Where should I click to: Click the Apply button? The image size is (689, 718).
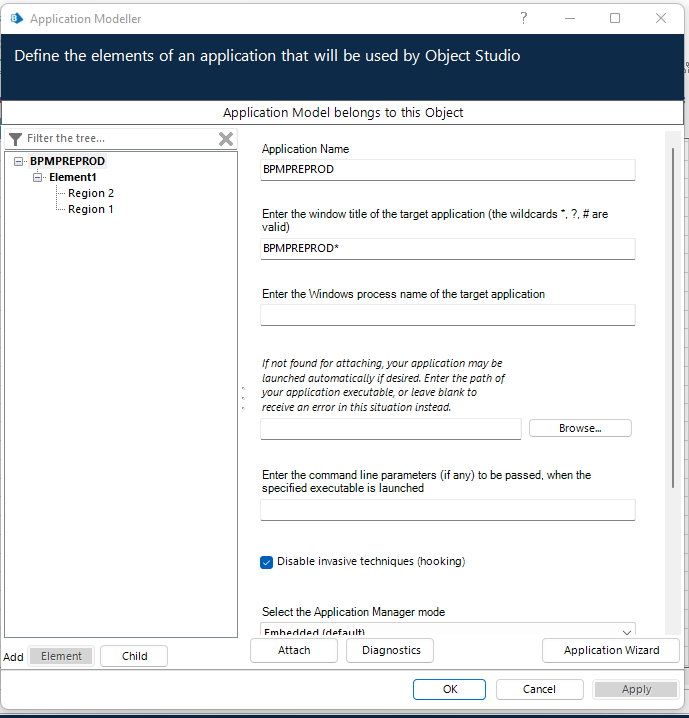636,689
